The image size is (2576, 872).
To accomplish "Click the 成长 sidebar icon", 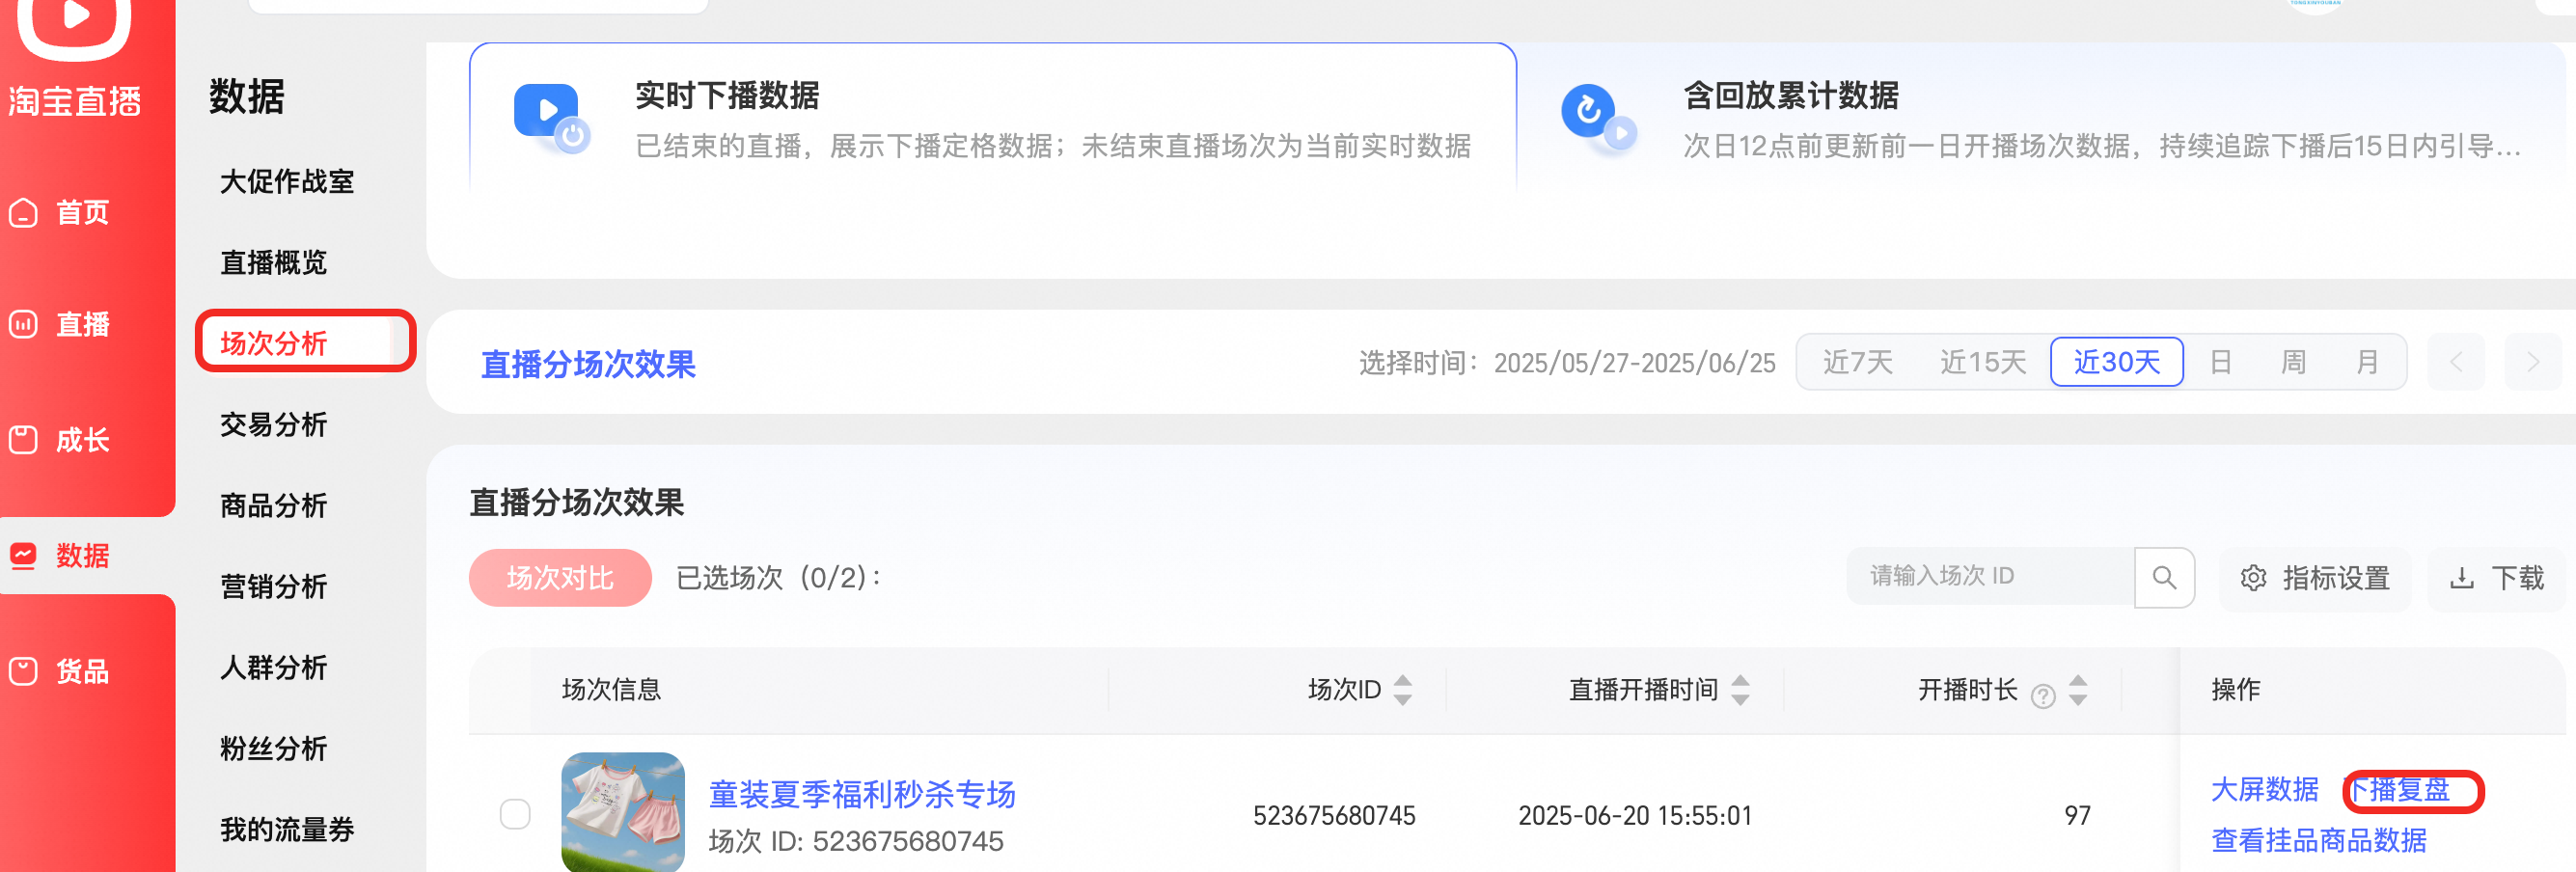I will (x=23, y=440).
